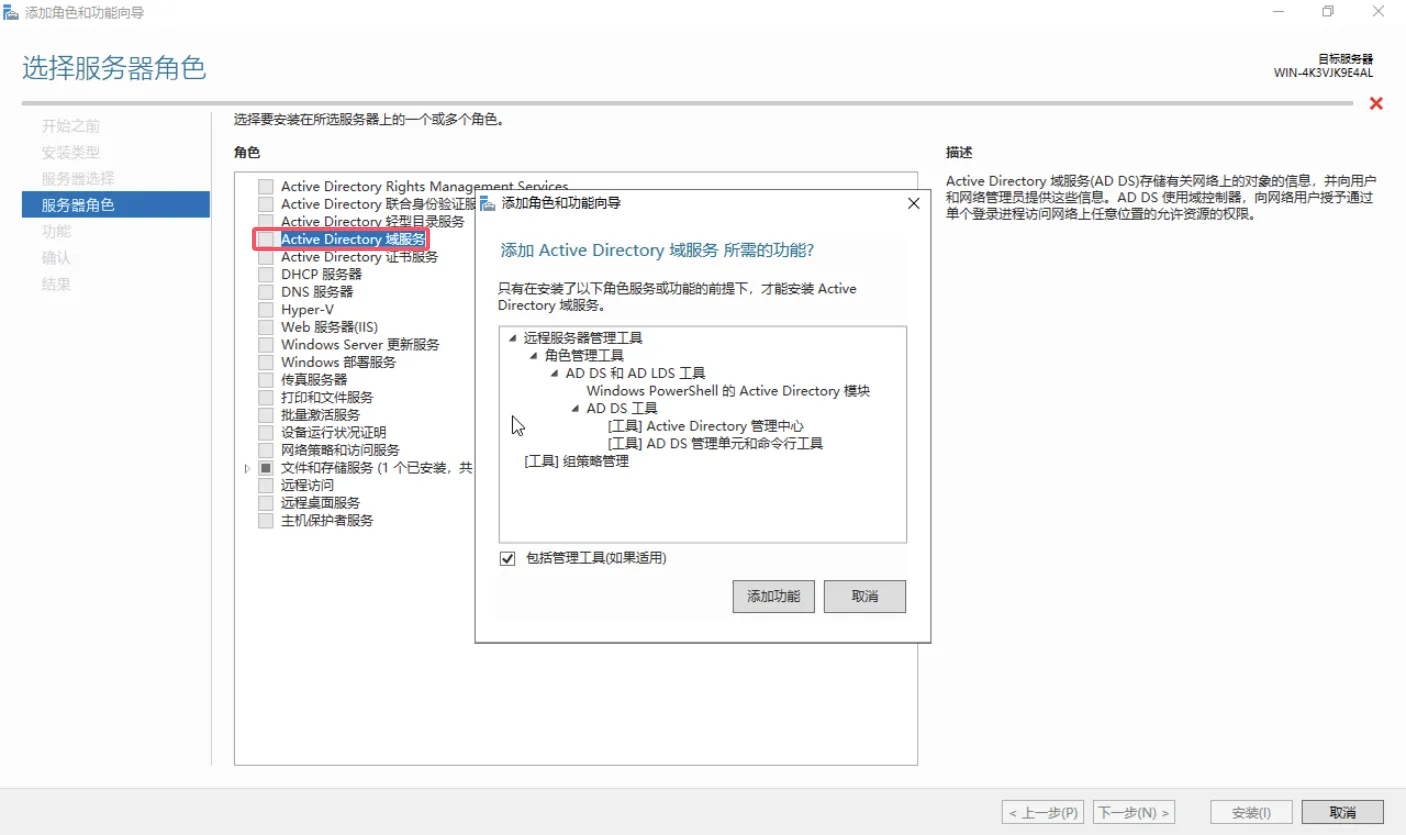Select the DNS 服务器 role entry
Image resolution: width=1406 pixels, height=835 pixels.
[317, 292]
